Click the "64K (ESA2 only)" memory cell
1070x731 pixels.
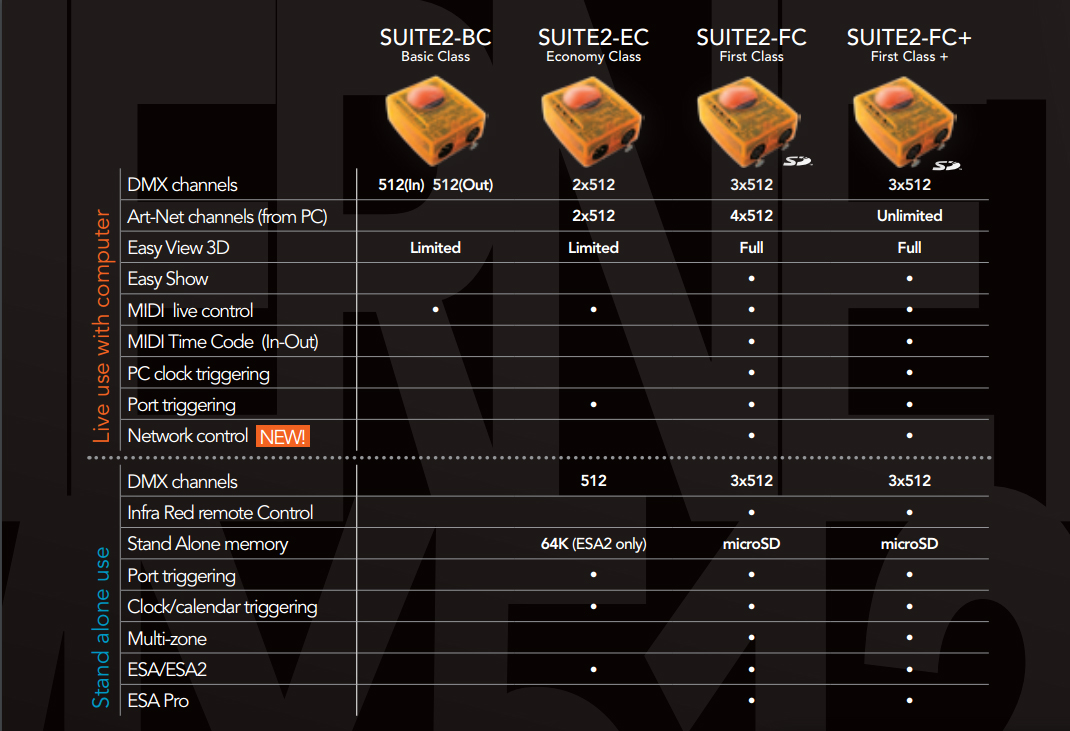[x=594, y=544]
